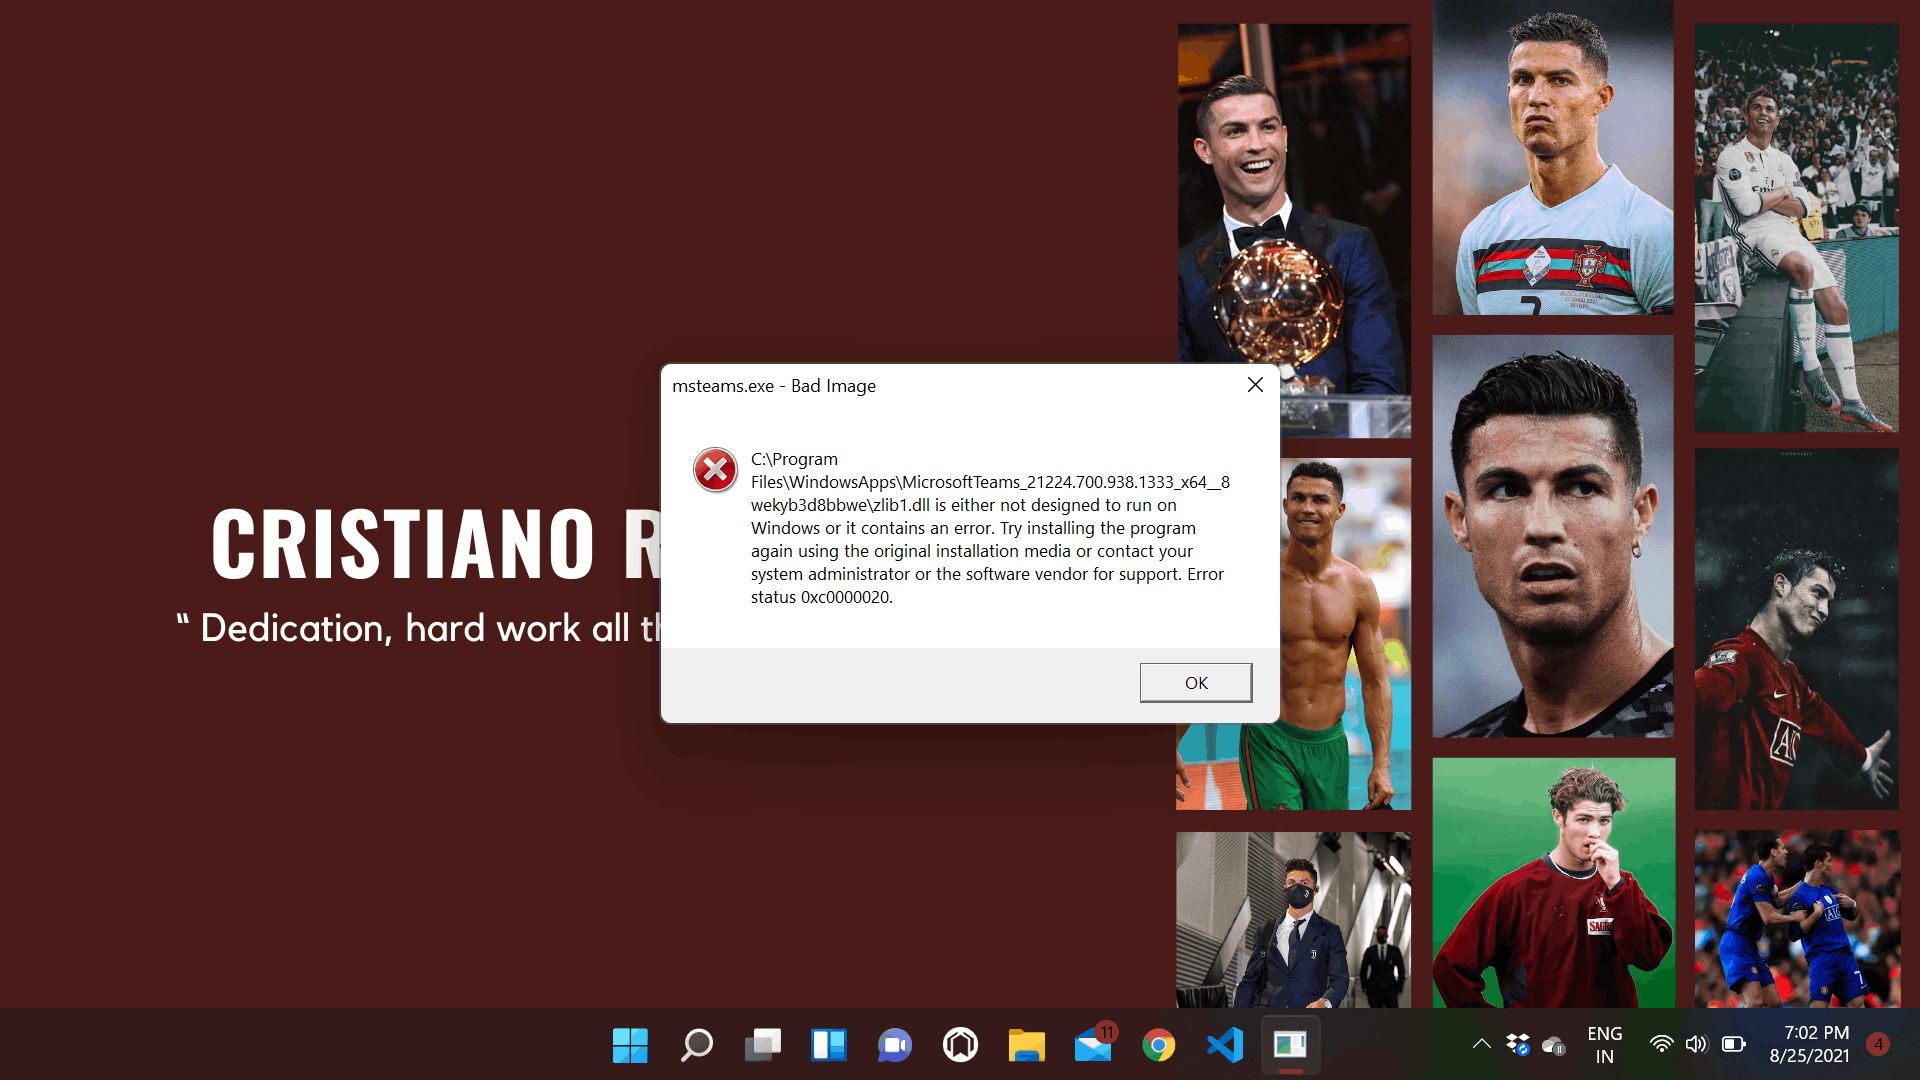Open clock and calendar flyout
This screenshot has width=1920, height=1080.
tap(1809, 1044)
